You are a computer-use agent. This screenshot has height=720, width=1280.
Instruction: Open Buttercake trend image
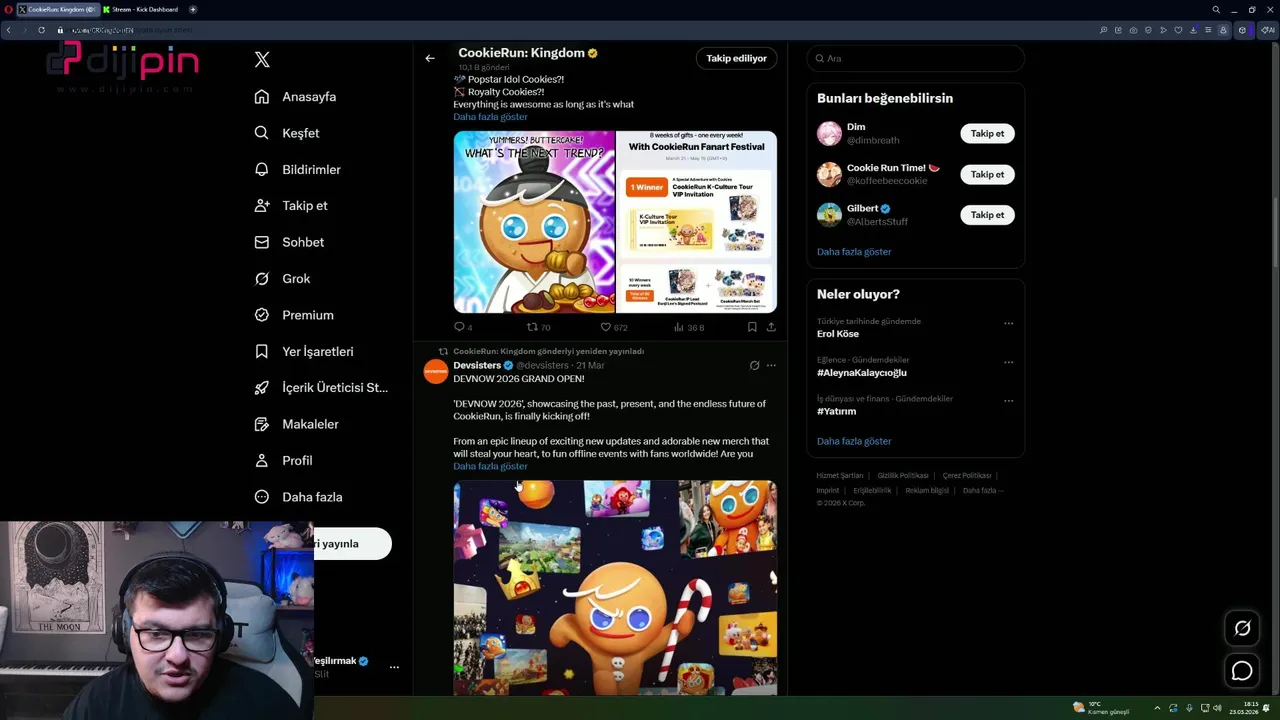tap(534, 222)
